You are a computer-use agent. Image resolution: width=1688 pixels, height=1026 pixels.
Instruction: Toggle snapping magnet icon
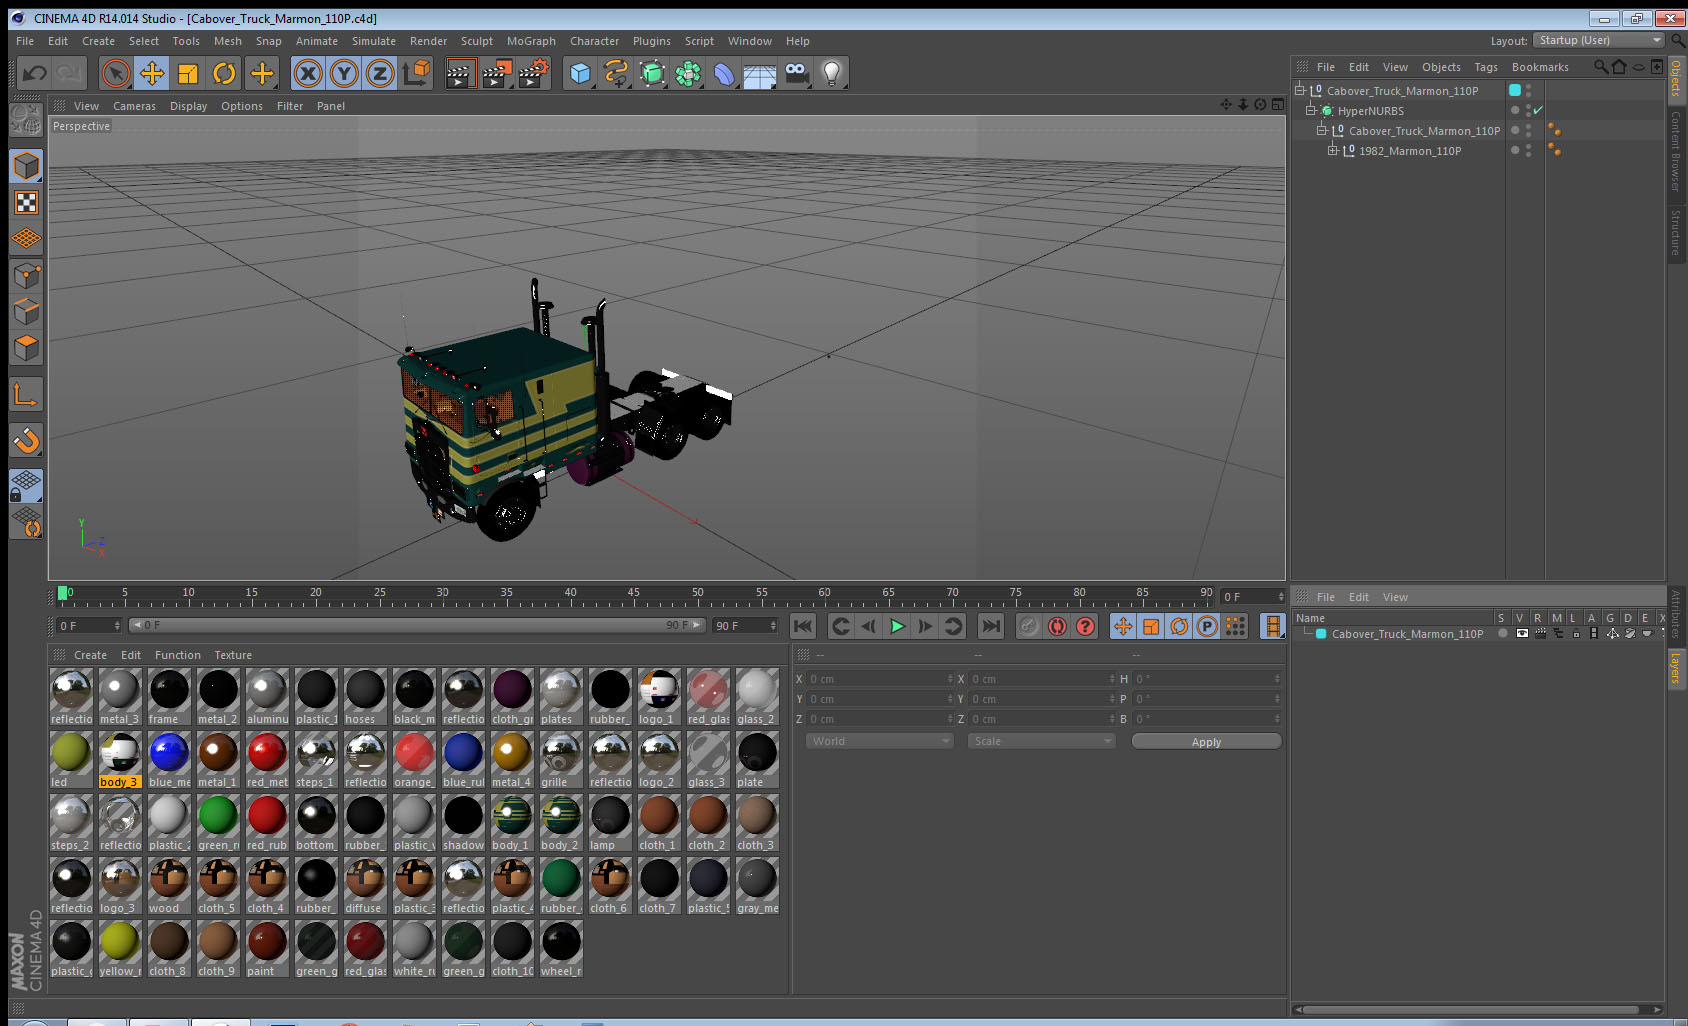(x=26, y=440)
